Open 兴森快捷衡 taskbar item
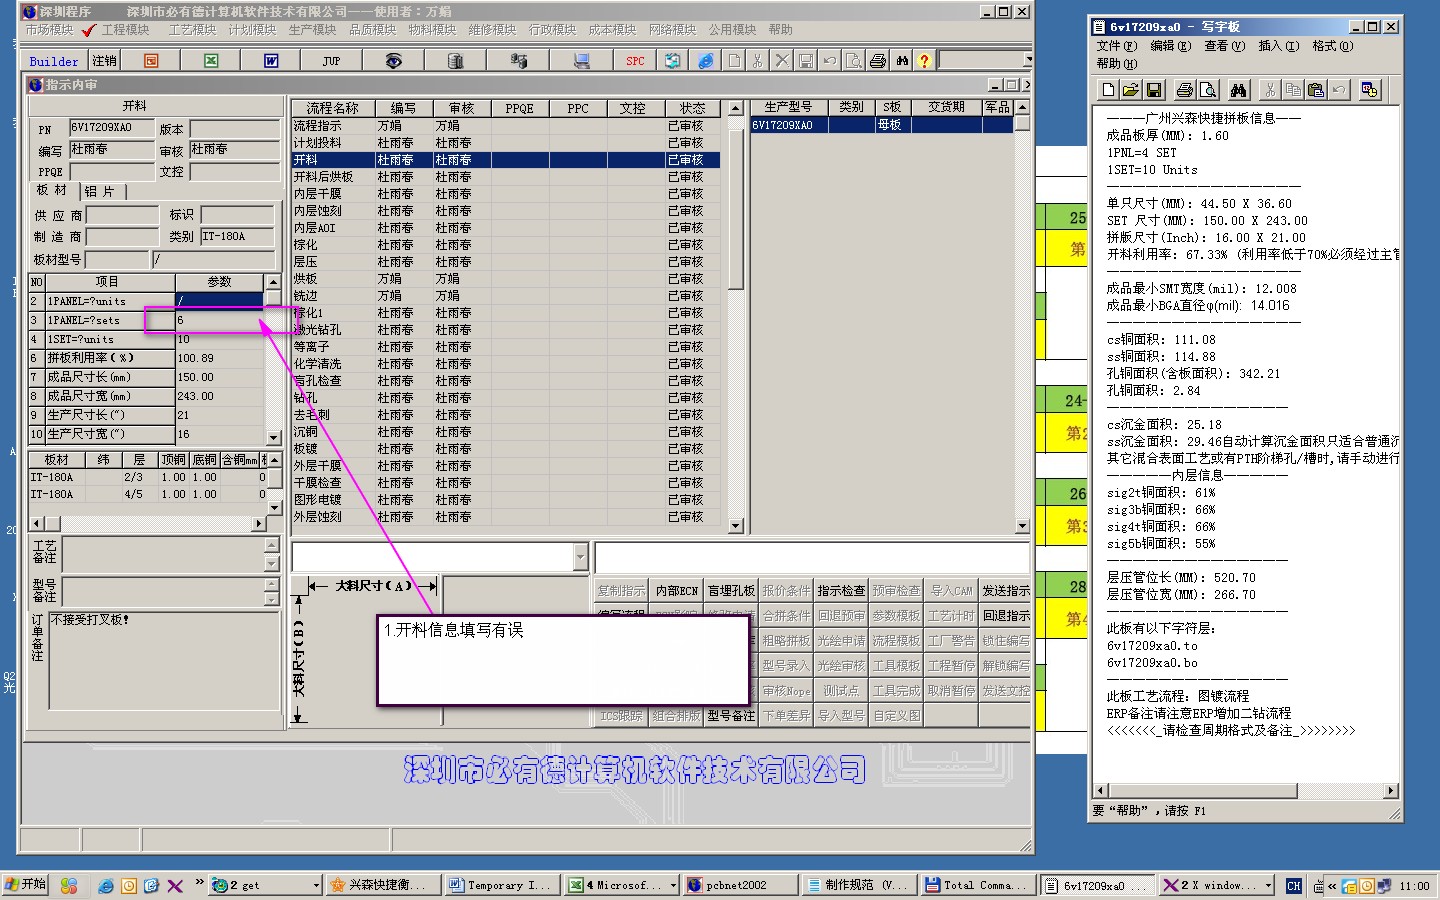 tap(383, 885)
